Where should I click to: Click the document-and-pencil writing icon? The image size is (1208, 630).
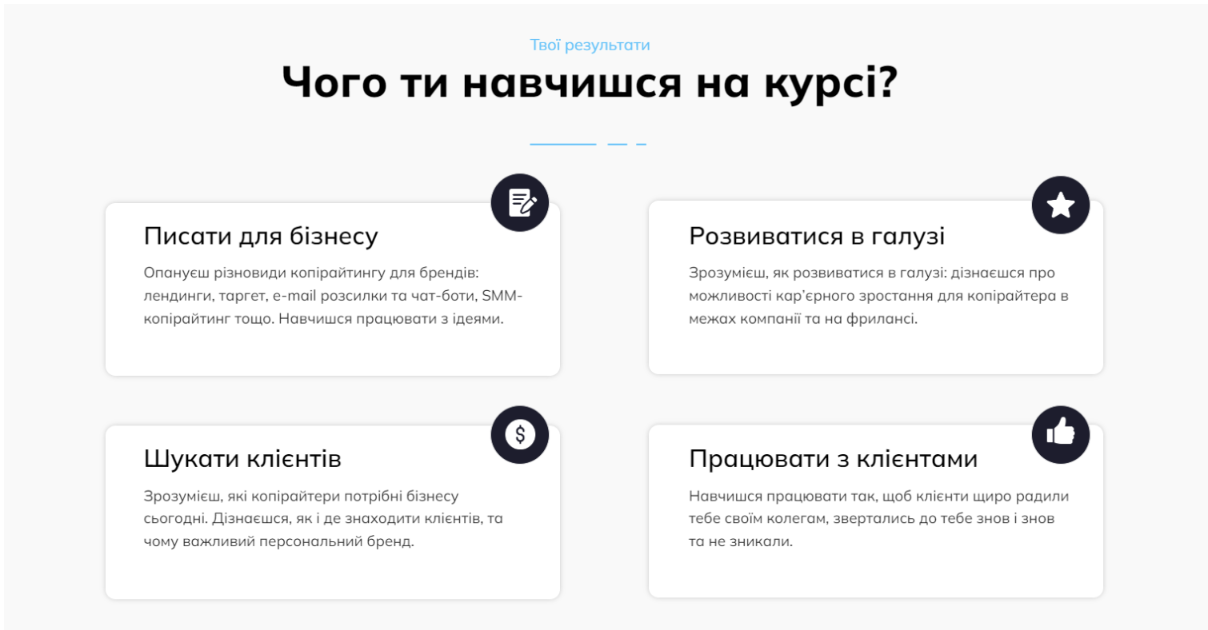pyautogui.click(x=520, y=202)
